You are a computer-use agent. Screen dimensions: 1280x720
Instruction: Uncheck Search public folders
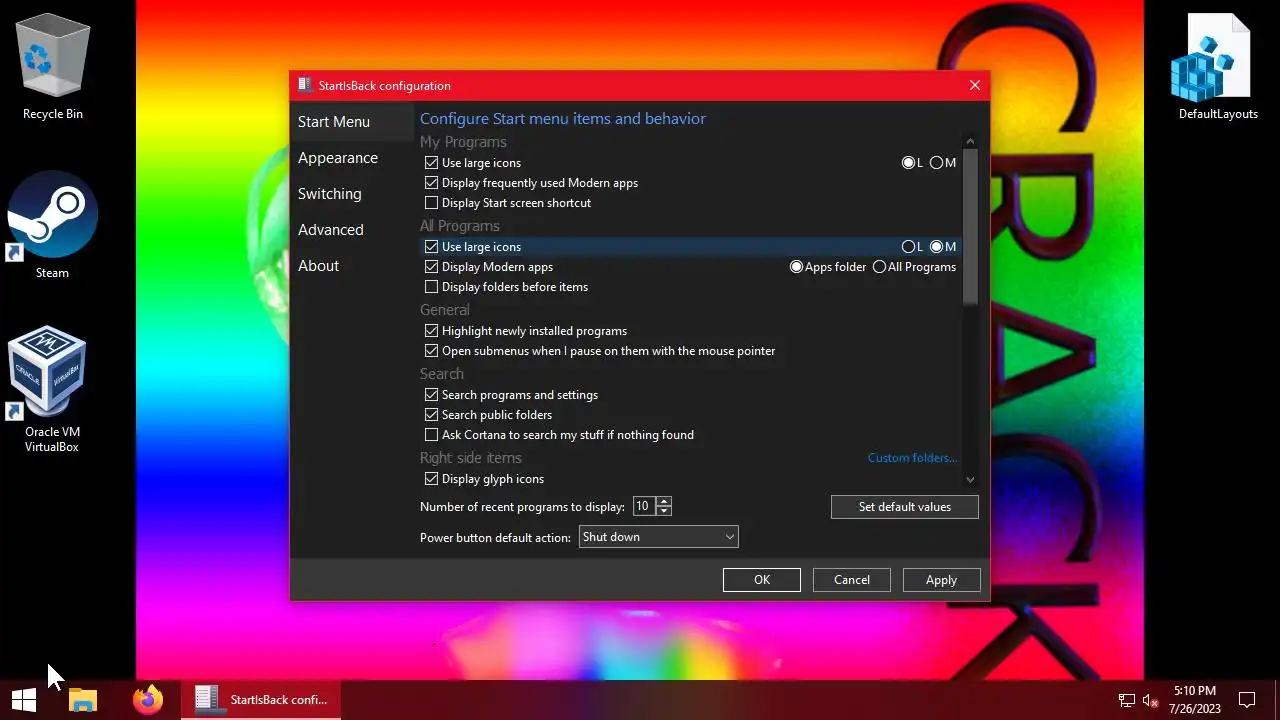click(431, 415)
